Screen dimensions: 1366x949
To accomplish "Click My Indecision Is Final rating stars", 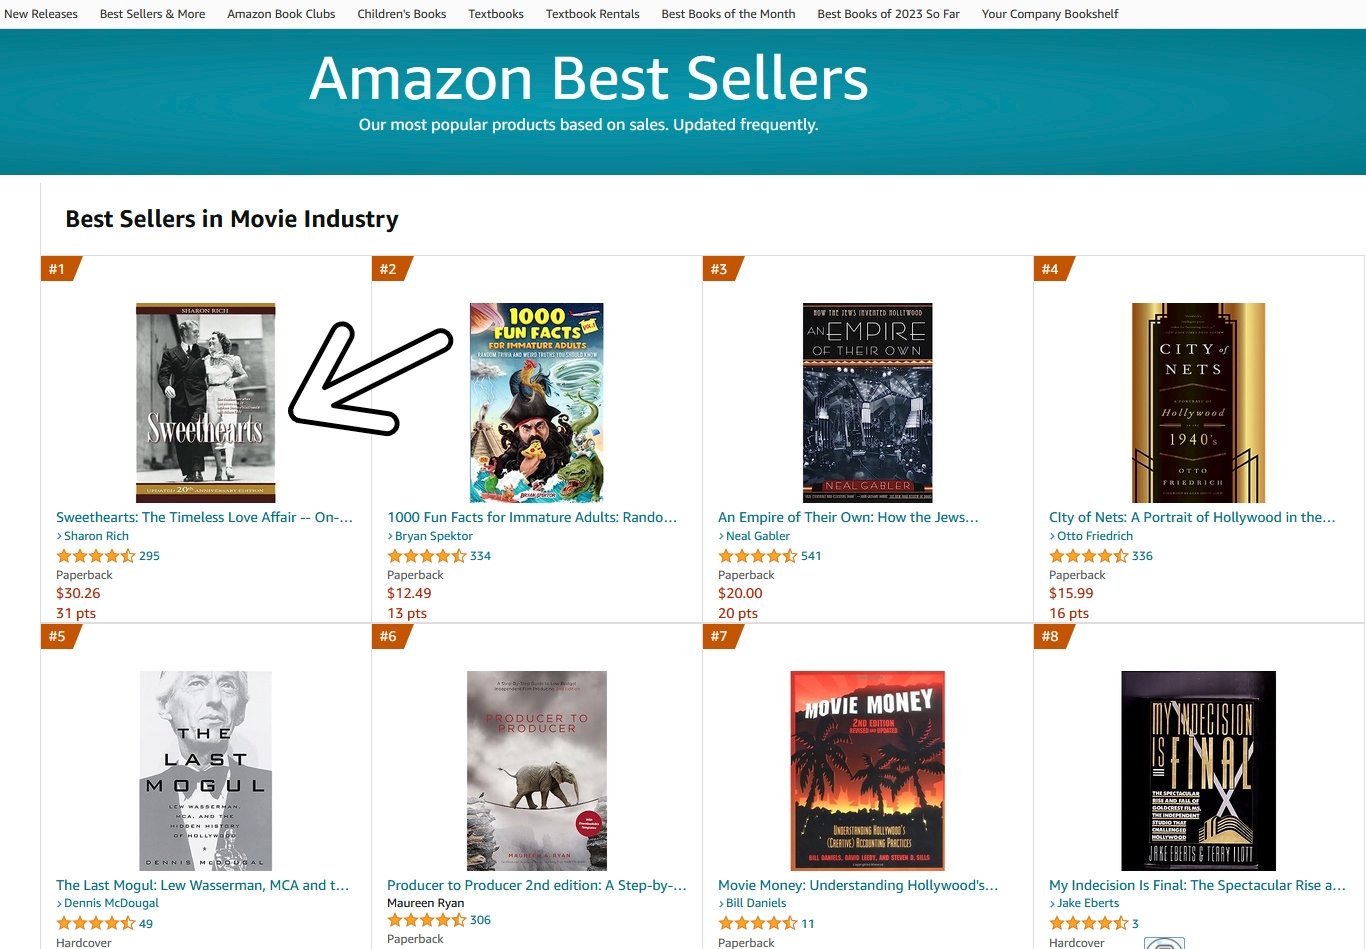I will 1089,924.
